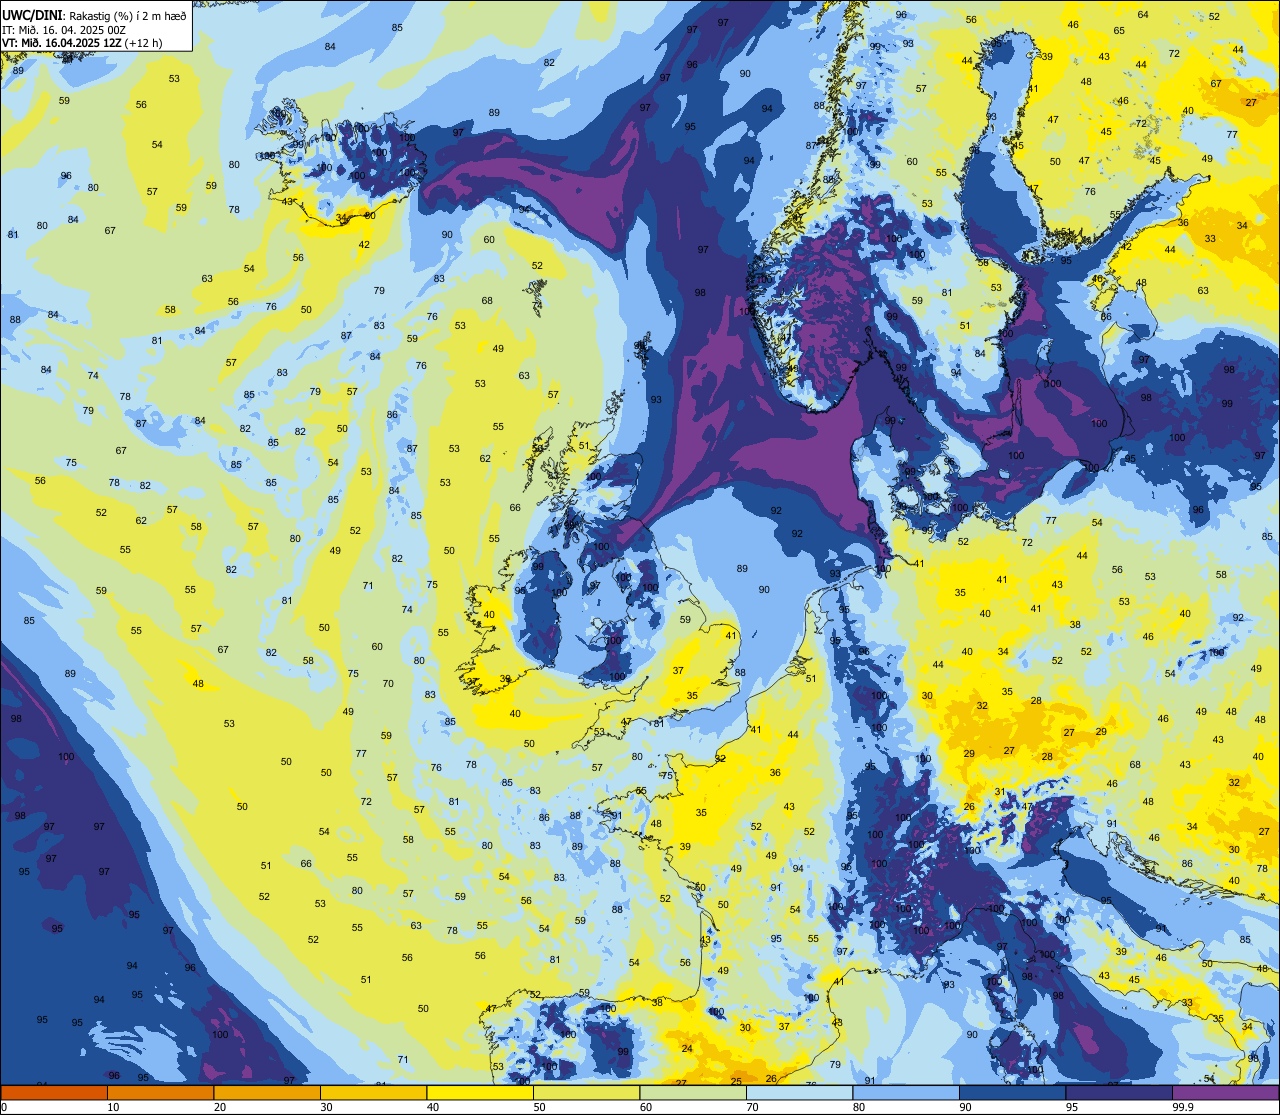Click the medium blue 80–90 legend swatch
Viewport: 1280px width, 1115px height.
(906, 1092)
